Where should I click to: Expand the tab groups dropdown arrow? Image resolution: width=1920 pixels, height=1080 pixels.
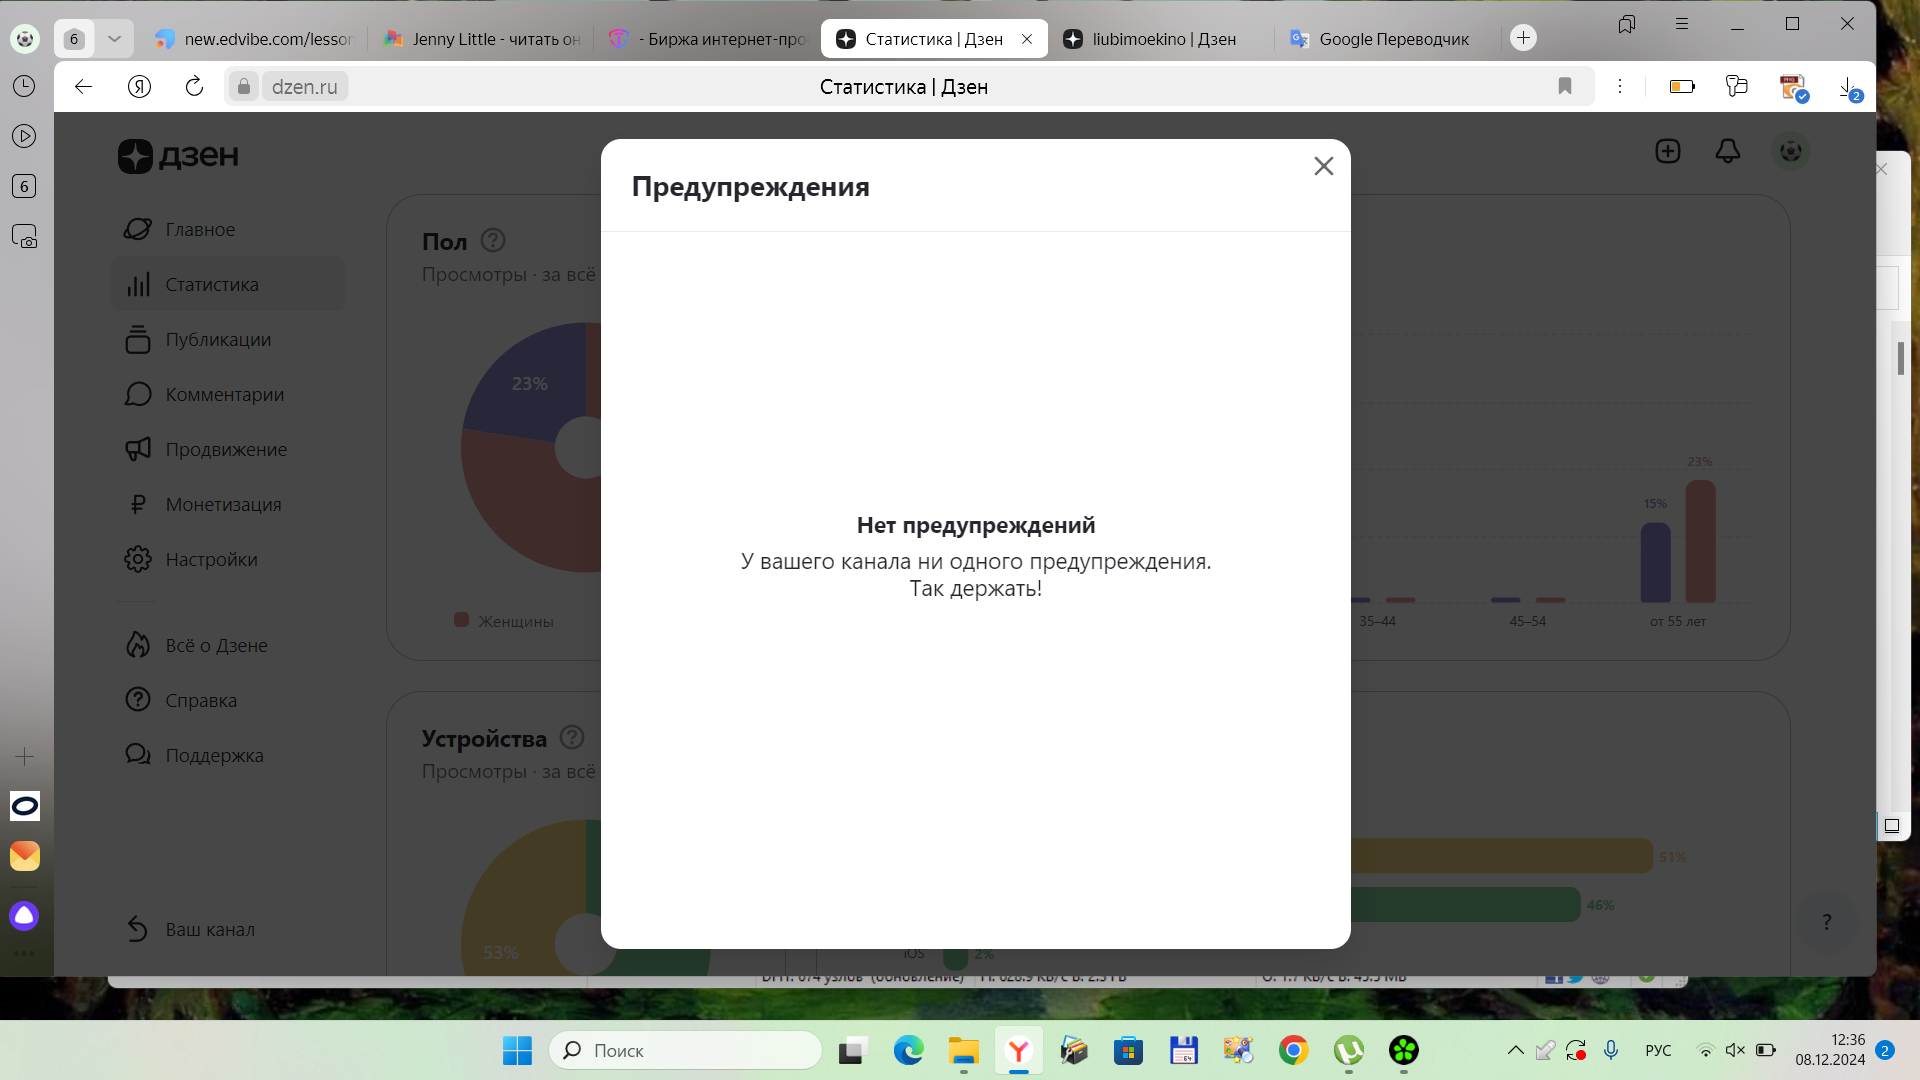[114, 38]
